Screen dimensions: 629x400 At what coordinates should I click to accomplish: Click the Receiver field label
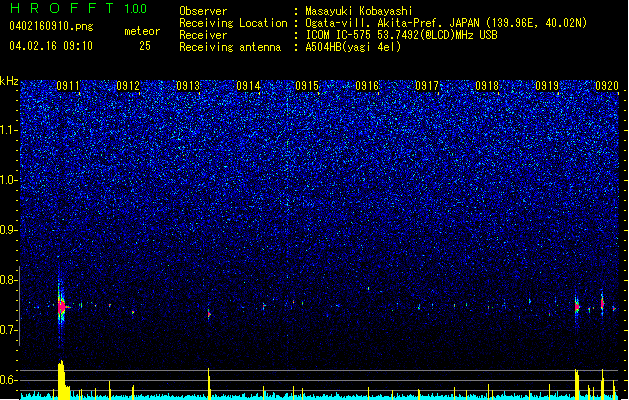tap(203, 35)
